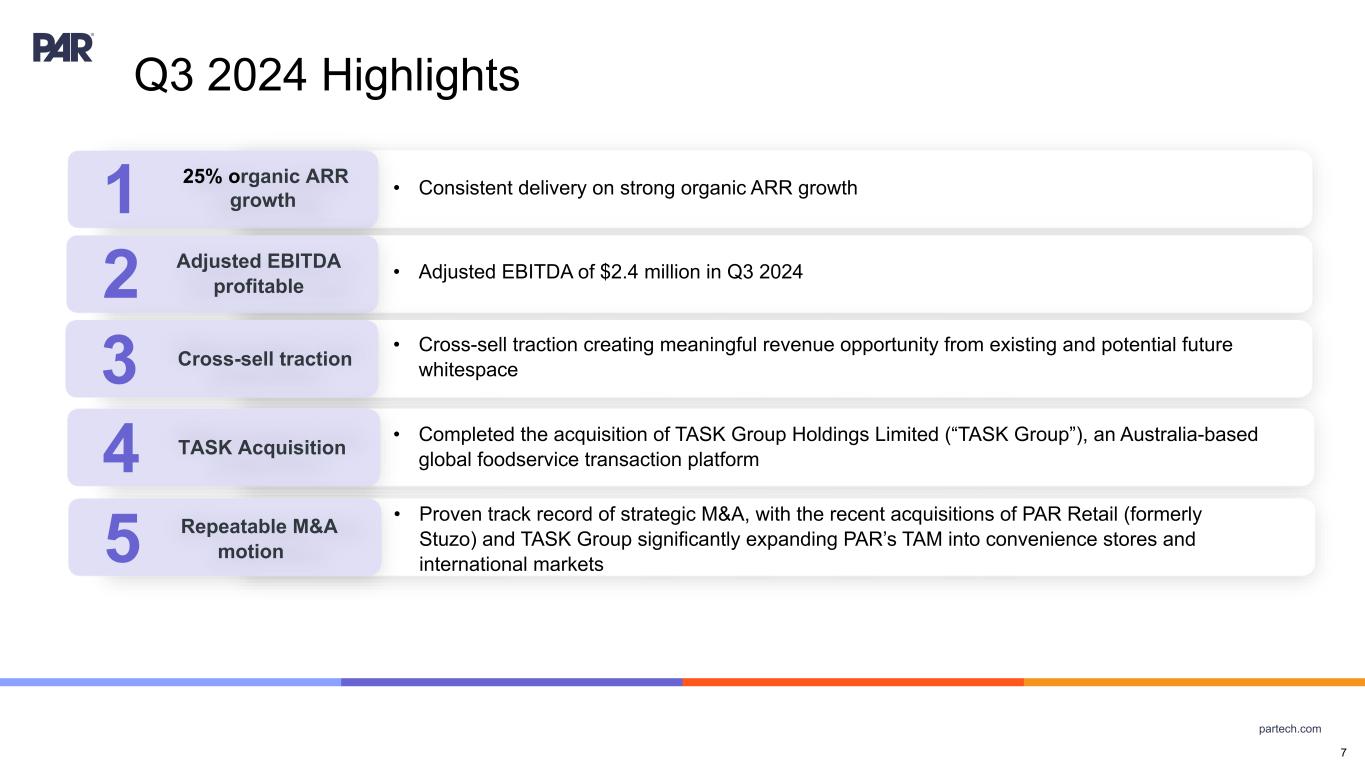Screen dimensions: 1365x768
Task: Click the red-orange segment of the footer bar
Action: [x=852, y=682]
